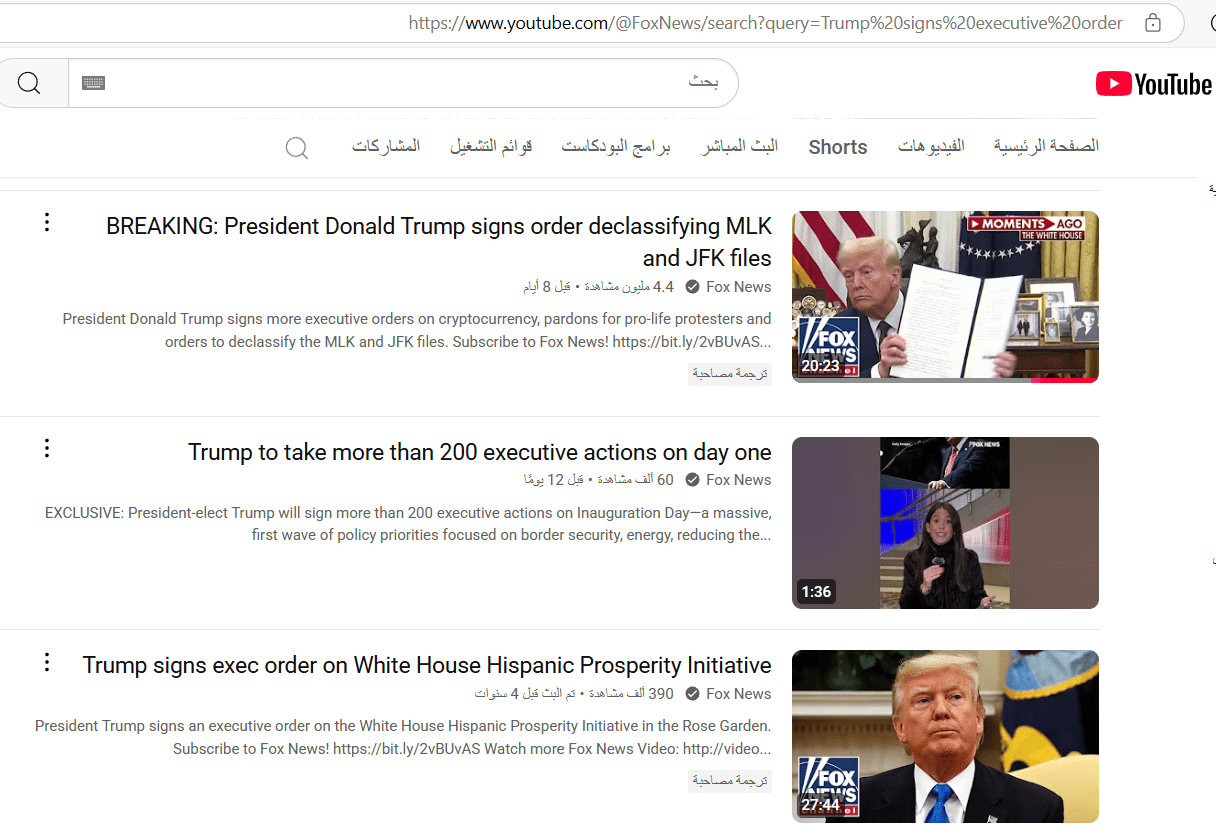Click the '390 ألف مشاهدة' view count text
Image resolution: width=1216 pixels, height=840 pixels.
coord(631,694)
